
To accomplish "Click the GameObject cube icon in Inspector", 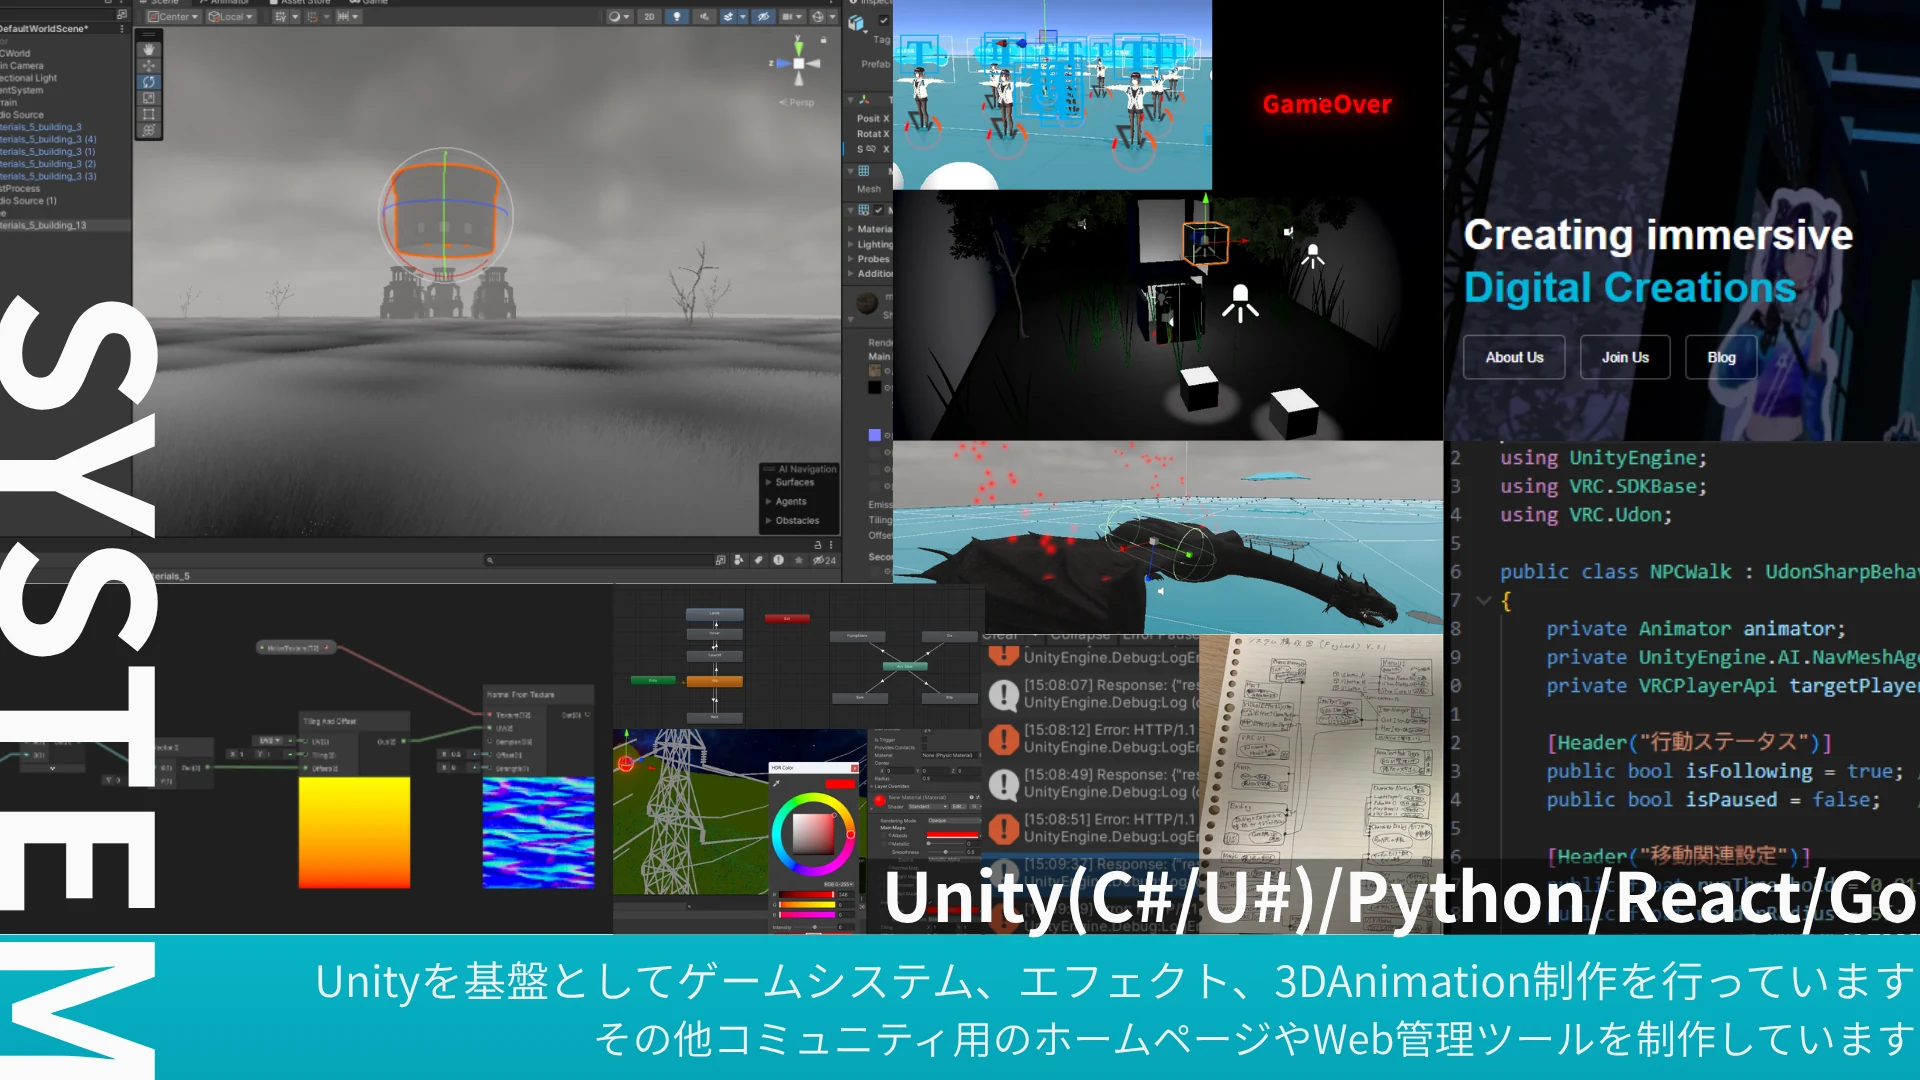I will pyautogui.click(x=856, y=23).
